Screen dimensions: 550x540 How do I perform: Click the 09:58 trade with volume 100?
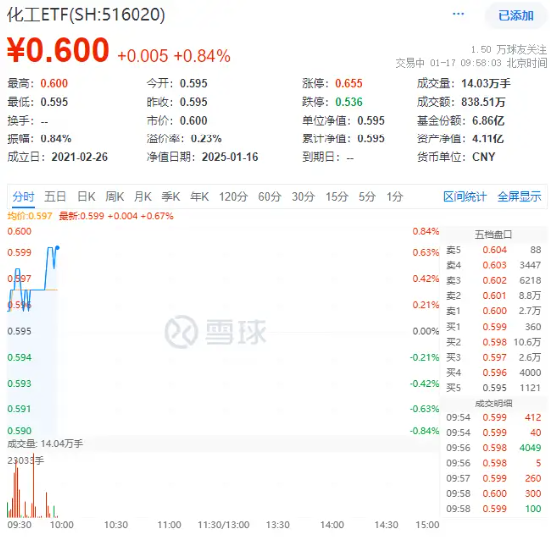[x=494, y=509]
